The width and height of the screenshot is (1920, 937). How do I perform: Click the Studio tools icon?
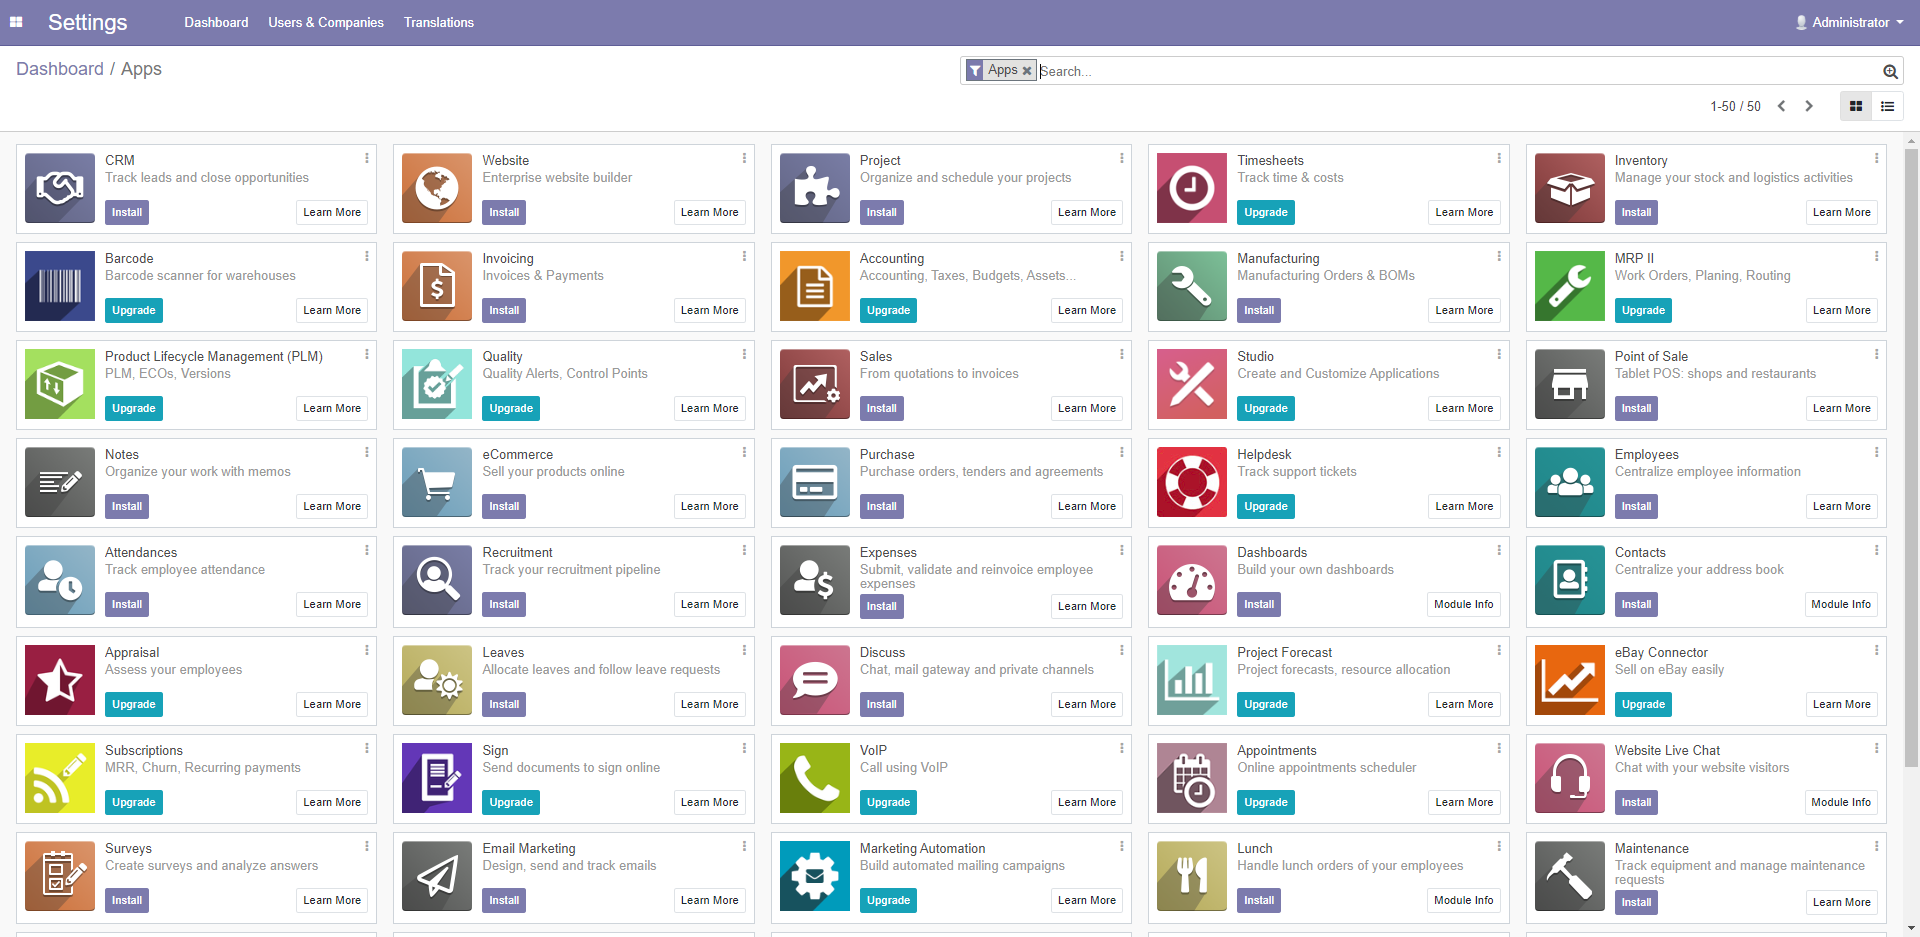(1192, 384)
